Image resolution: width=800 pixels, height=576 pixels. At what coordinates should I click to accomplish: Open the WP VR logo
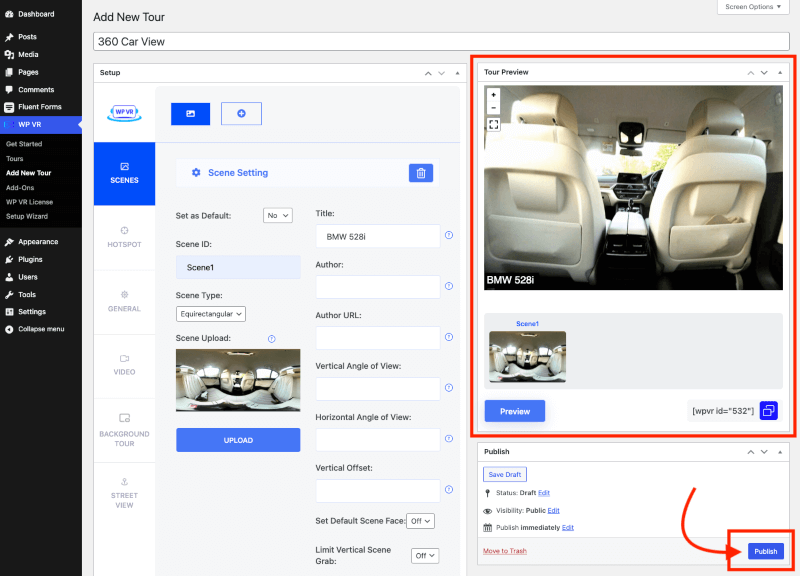[124, 112]
